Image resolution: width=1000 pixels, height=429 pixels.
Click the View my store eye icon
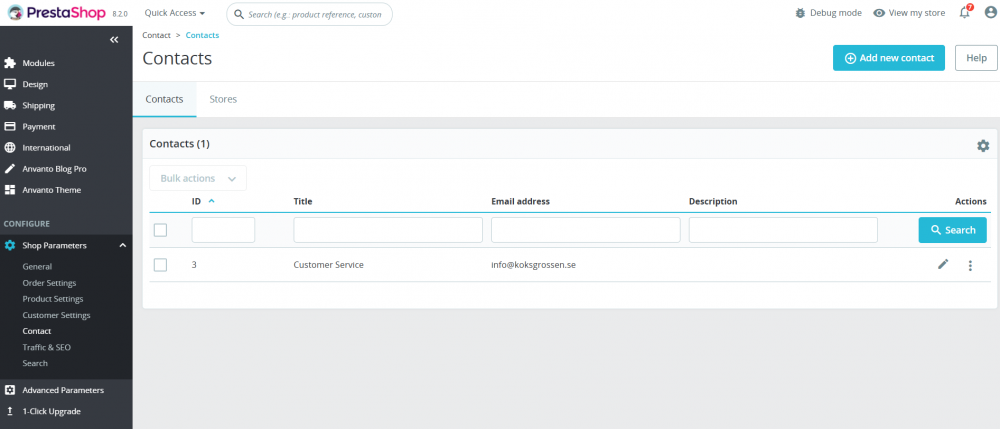click(x=879, y=13)
